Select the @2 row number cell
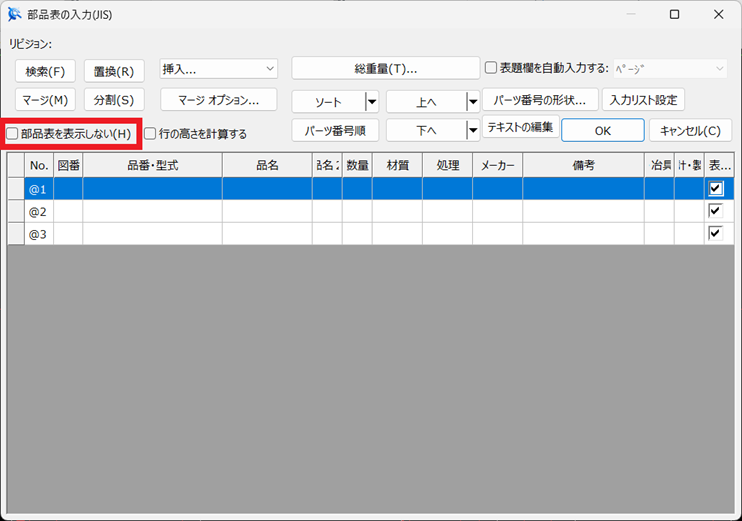This screenshot has width=742, height=521. (39, 211)
